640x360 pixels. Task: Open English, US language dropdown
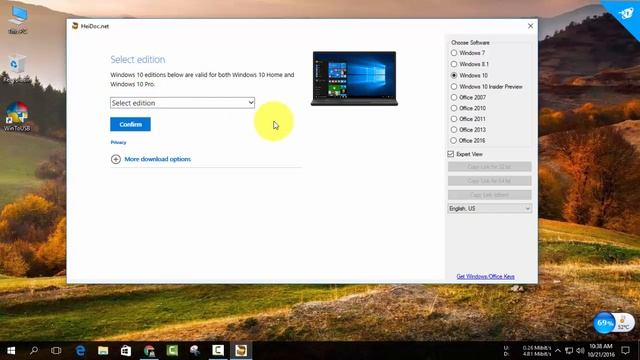click(x=490, y=209)
